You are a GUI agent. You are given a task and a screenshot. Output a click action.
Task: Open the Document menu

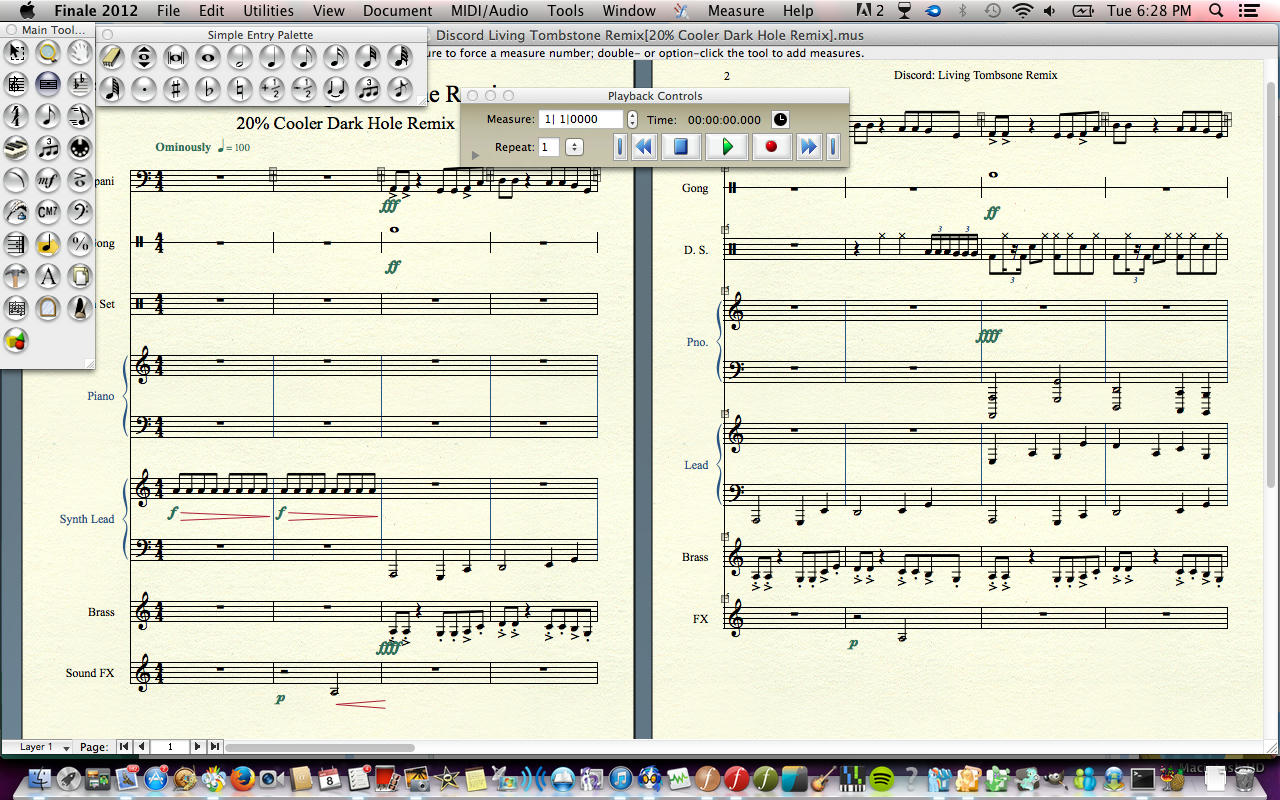pos(398,11)
